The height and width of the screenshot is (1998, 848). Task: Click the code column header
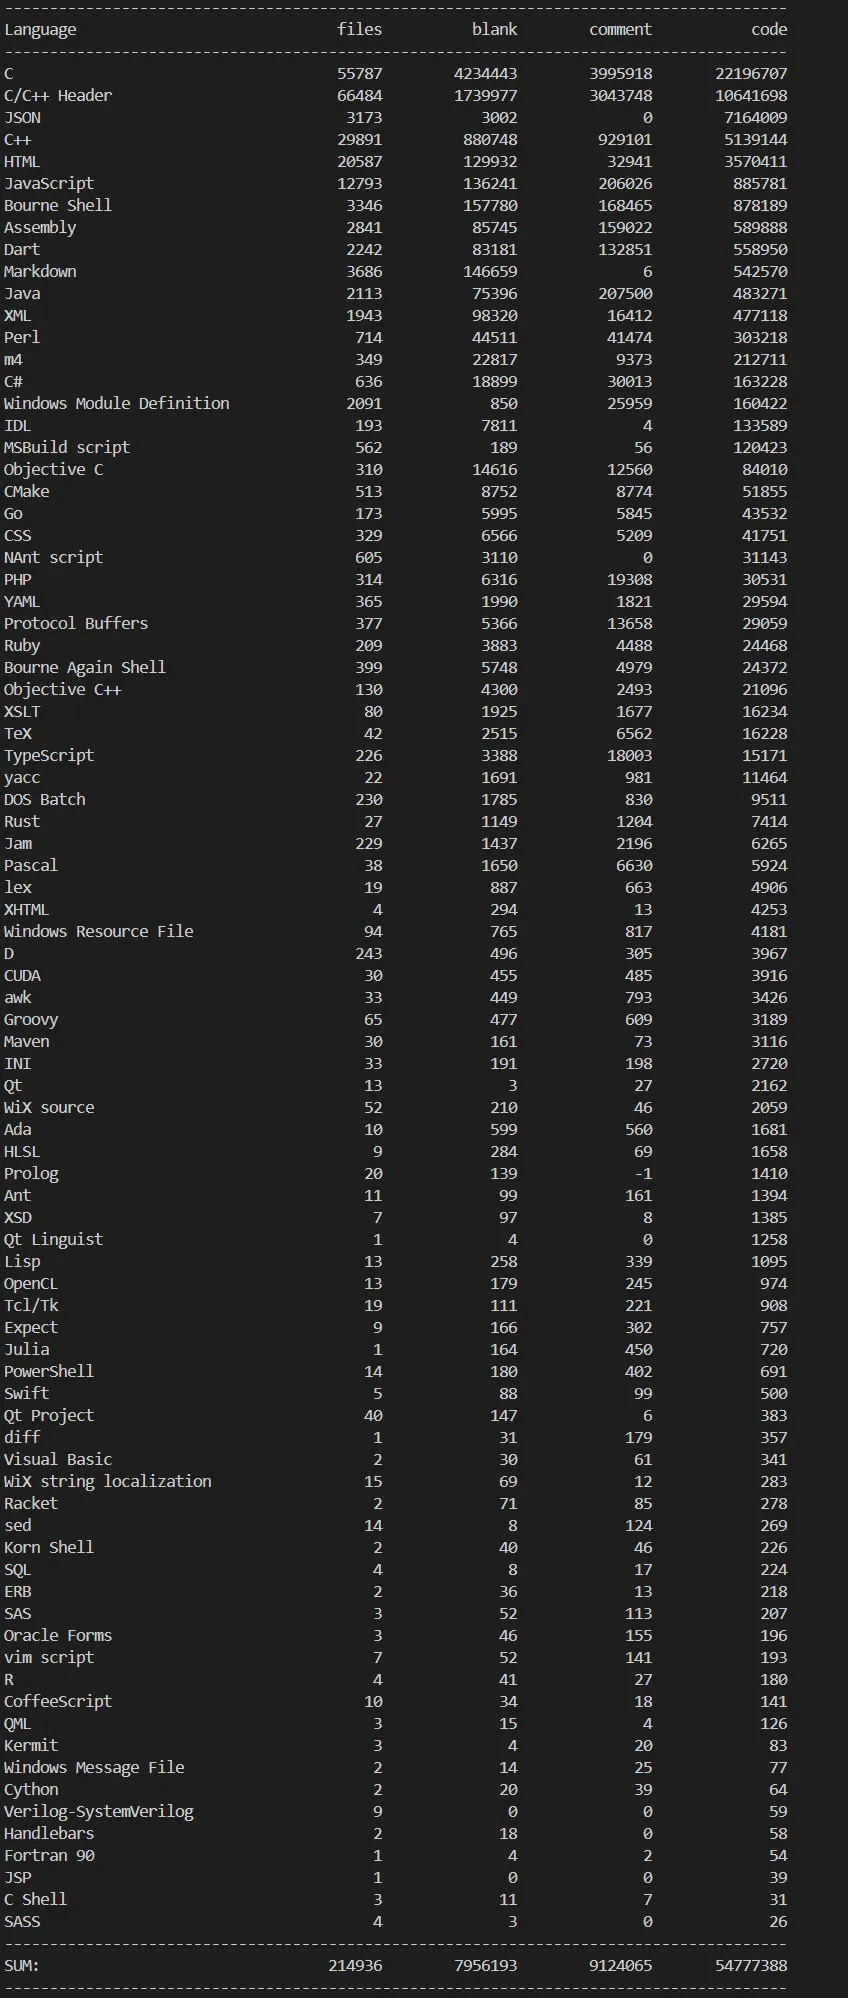coord(769,29)
